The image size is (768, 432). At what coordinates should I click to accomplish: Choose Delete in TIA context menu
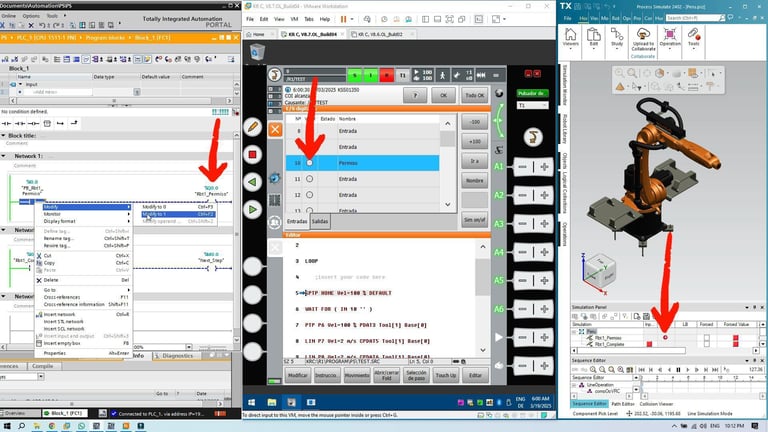coord(83,280)
